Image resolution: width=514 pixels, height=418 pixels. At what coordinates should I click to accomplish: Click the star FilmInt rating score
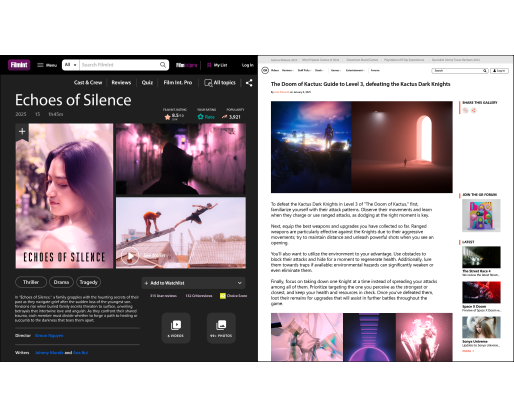coord(174,116)
